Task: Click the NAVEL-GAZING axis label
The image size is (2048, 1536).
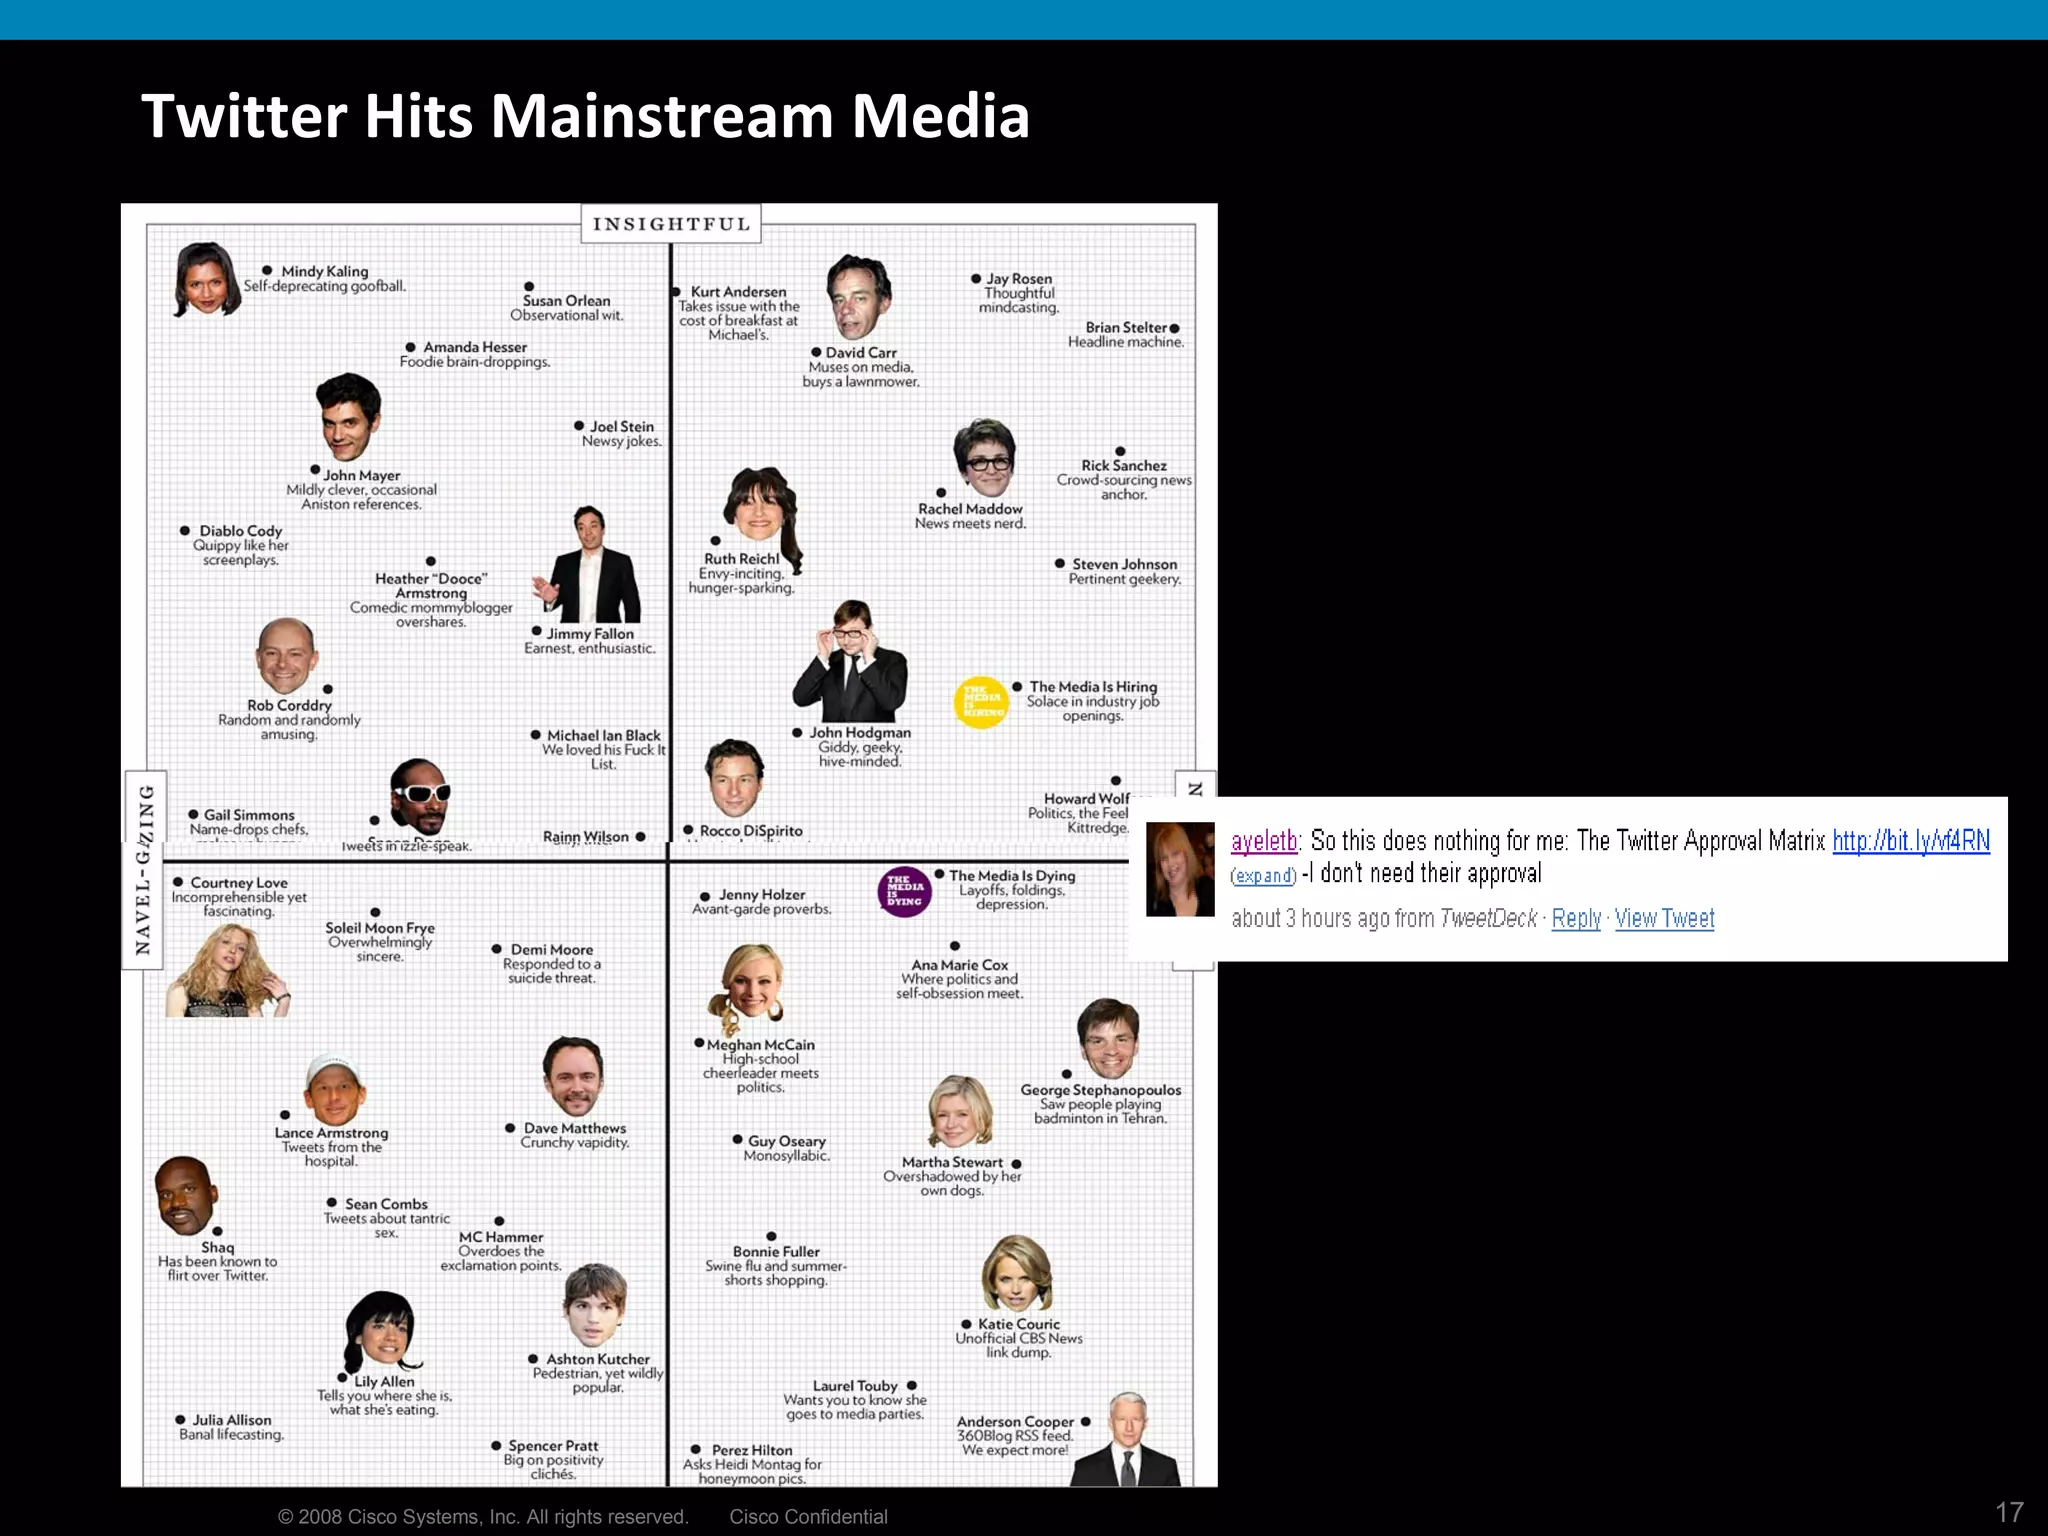Action: pos(145,869)
